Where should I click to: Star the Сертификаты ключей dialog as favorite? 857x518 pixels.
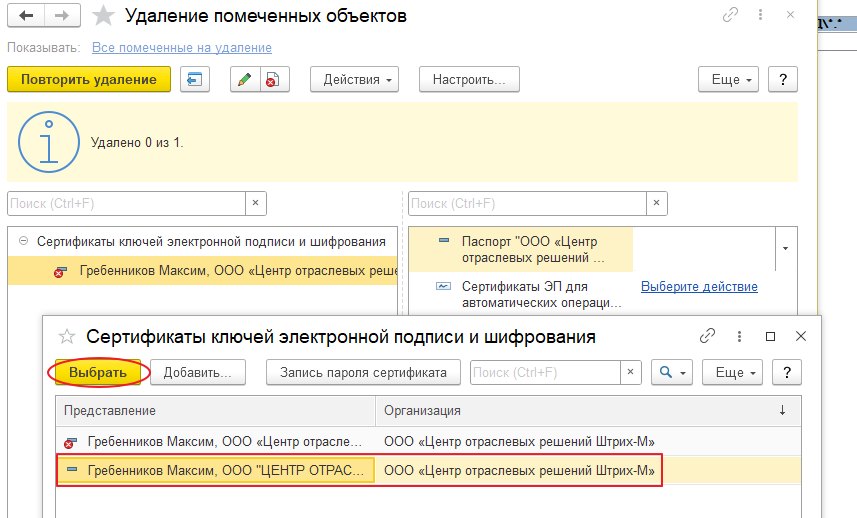(x=67, y=336)
